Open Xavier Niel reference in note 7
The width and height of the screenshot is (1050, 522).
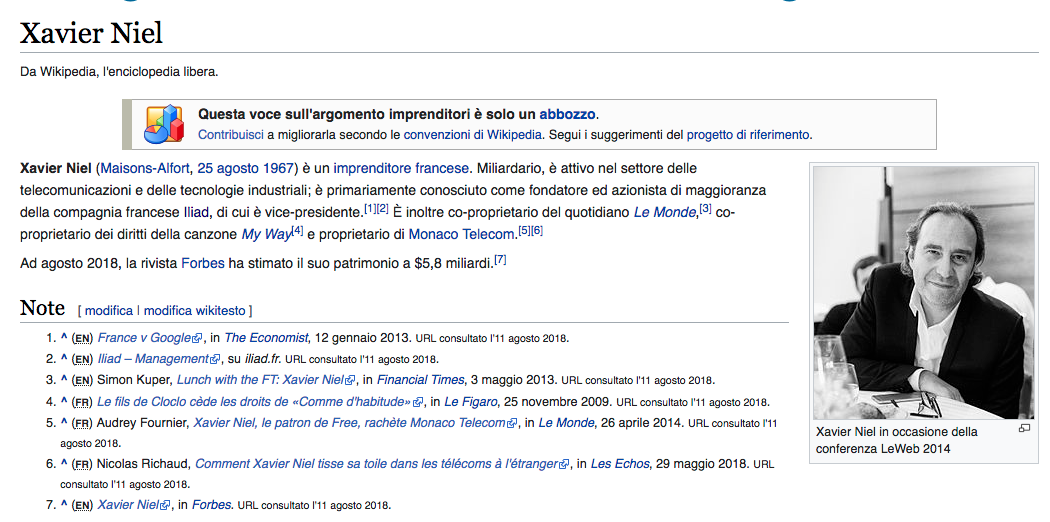tap(129, 505)
